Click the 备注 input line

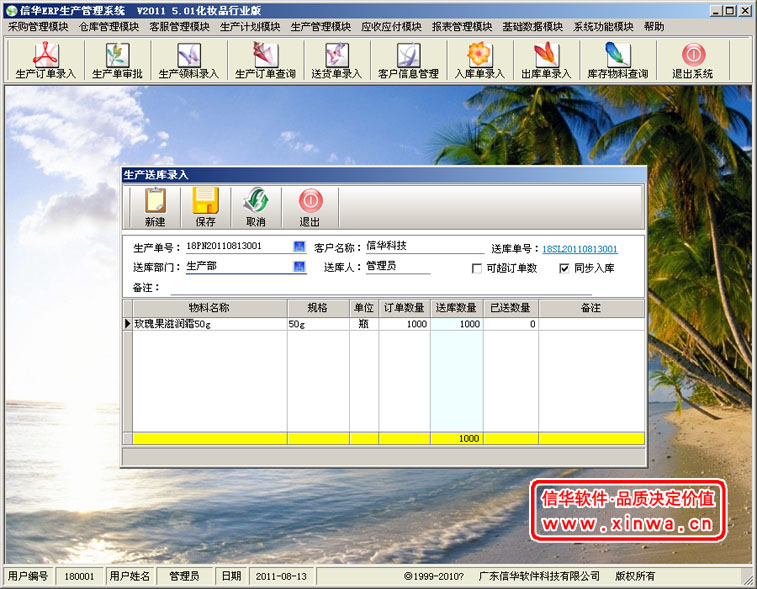pos(381,288)
